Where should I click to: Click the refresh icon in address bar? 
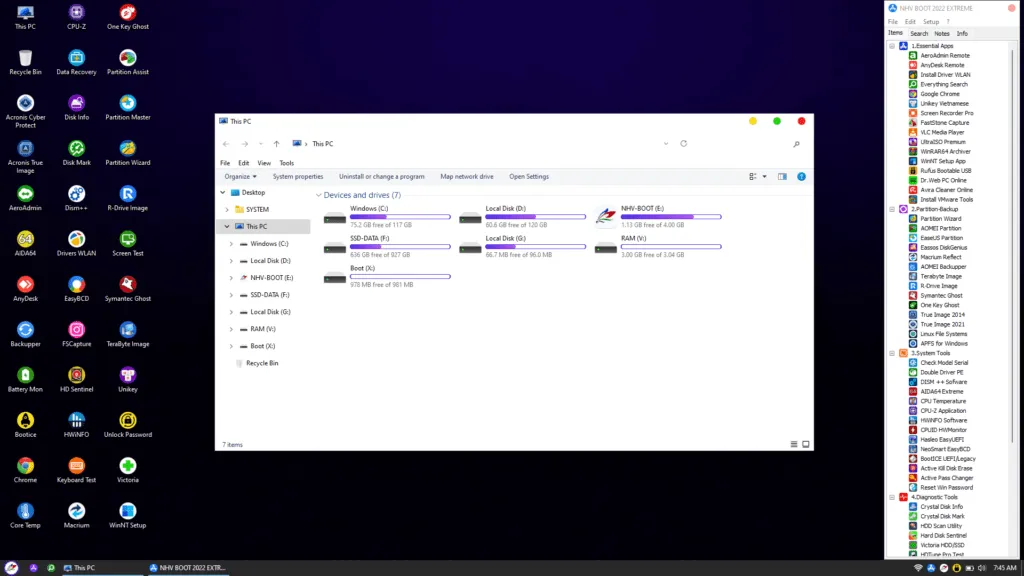pyautogui.click(x=683, y=144)
